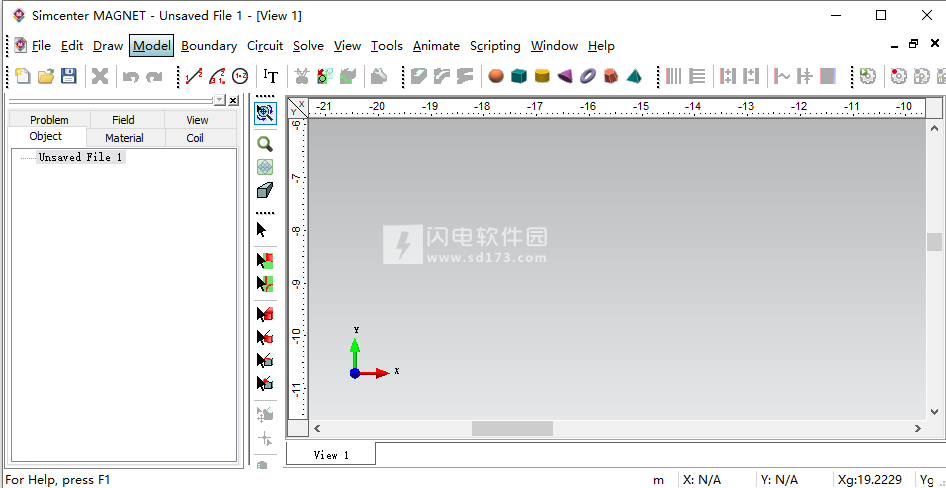
Task: Switch to the Object tab
Action: click(46, 136)
